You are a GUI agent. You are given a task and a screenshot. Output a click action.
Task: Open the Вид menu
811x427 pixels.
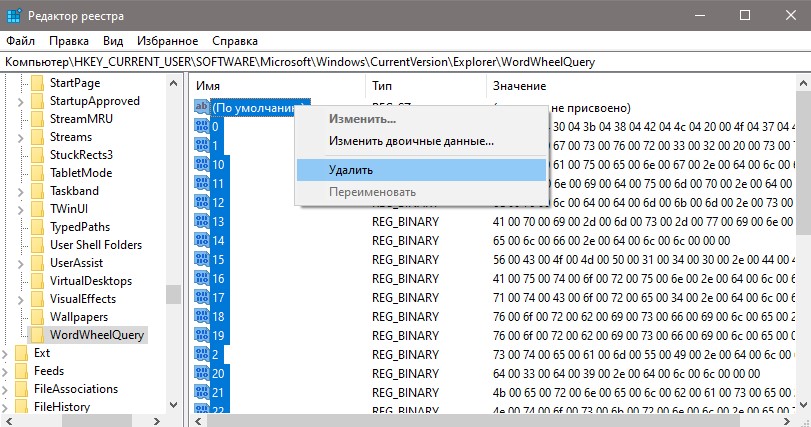113,41
